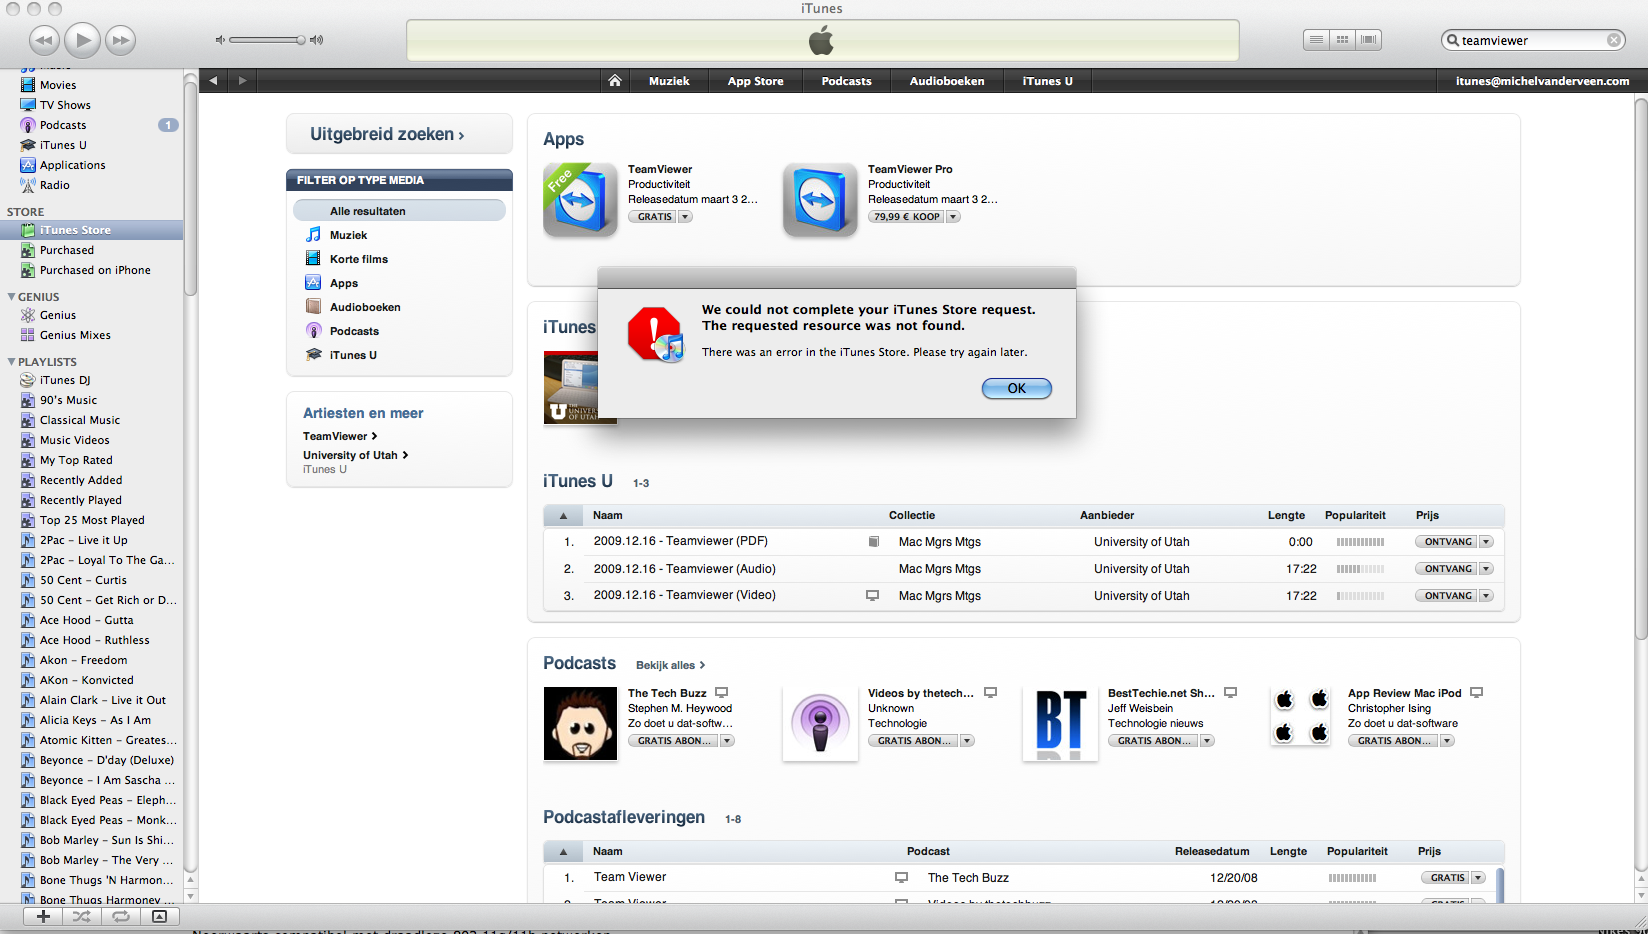
Task: Collapse the GENIUS sidebar section
Action: [x=11, y=297]
